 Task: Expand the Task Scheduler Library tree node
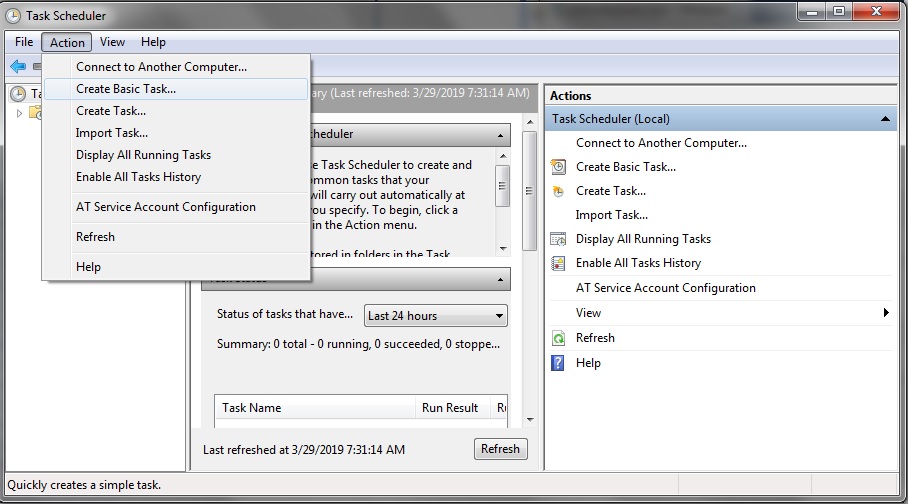[19, 113]
